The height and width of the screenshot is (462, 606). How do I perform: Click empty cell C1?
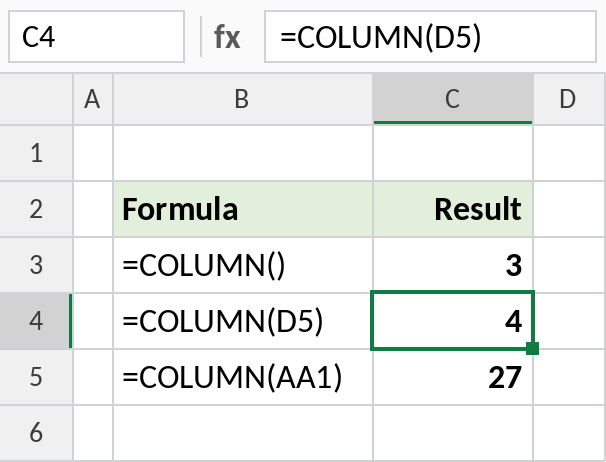click(453, 153)
